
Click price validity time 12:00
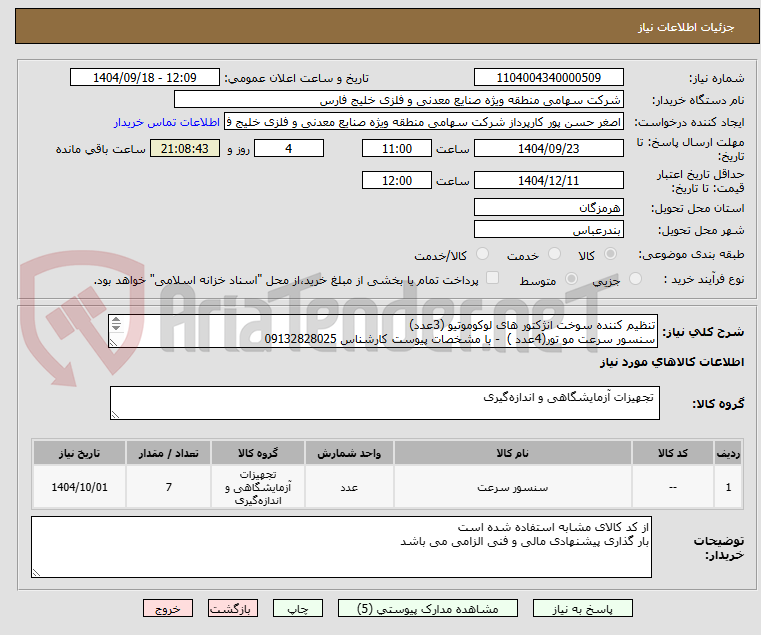click(x=397, y=181)
